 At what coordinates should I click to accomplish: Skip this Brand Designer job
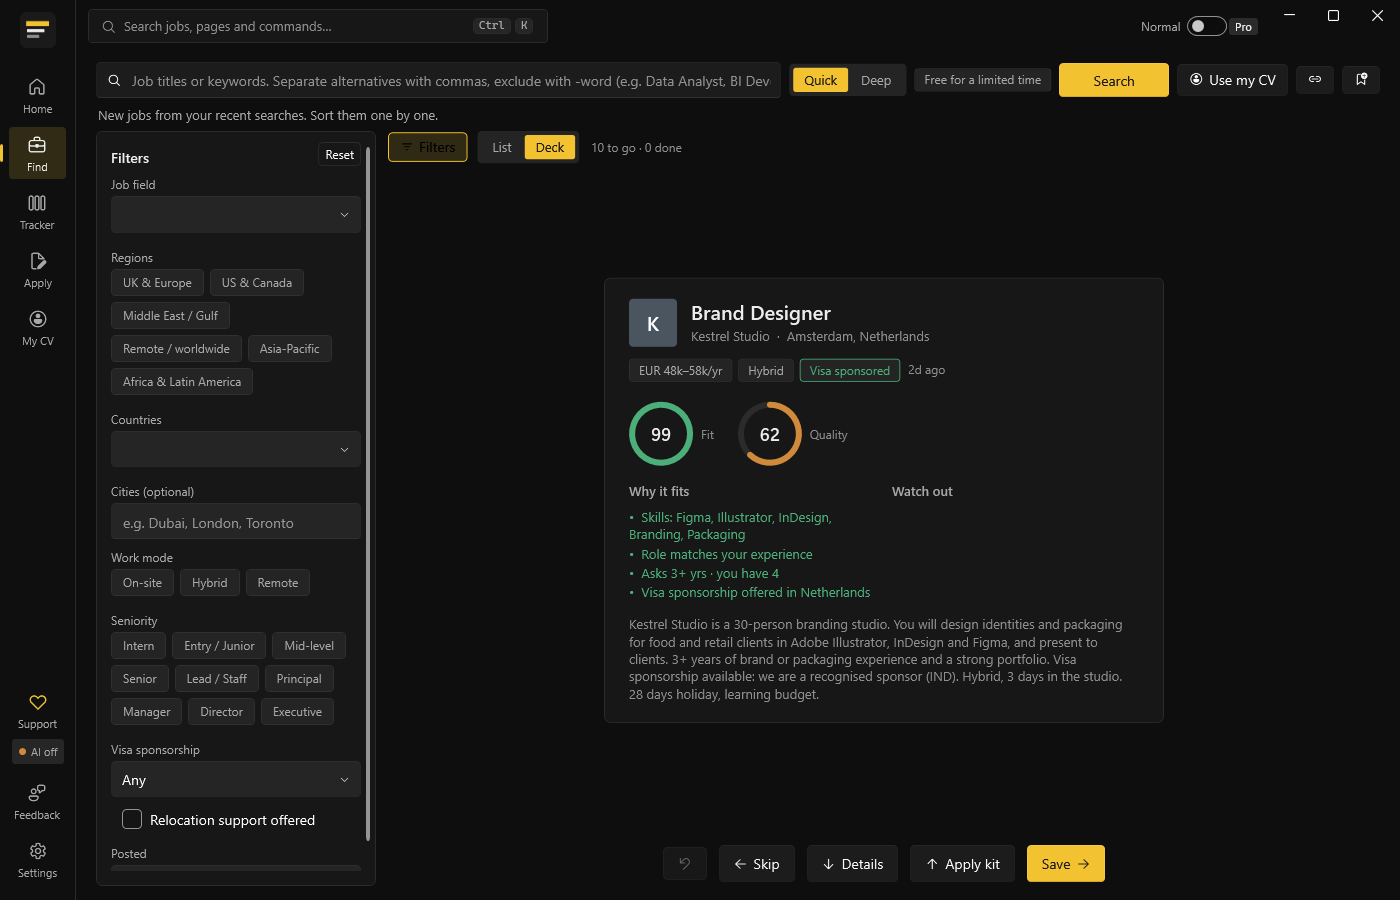757,864
